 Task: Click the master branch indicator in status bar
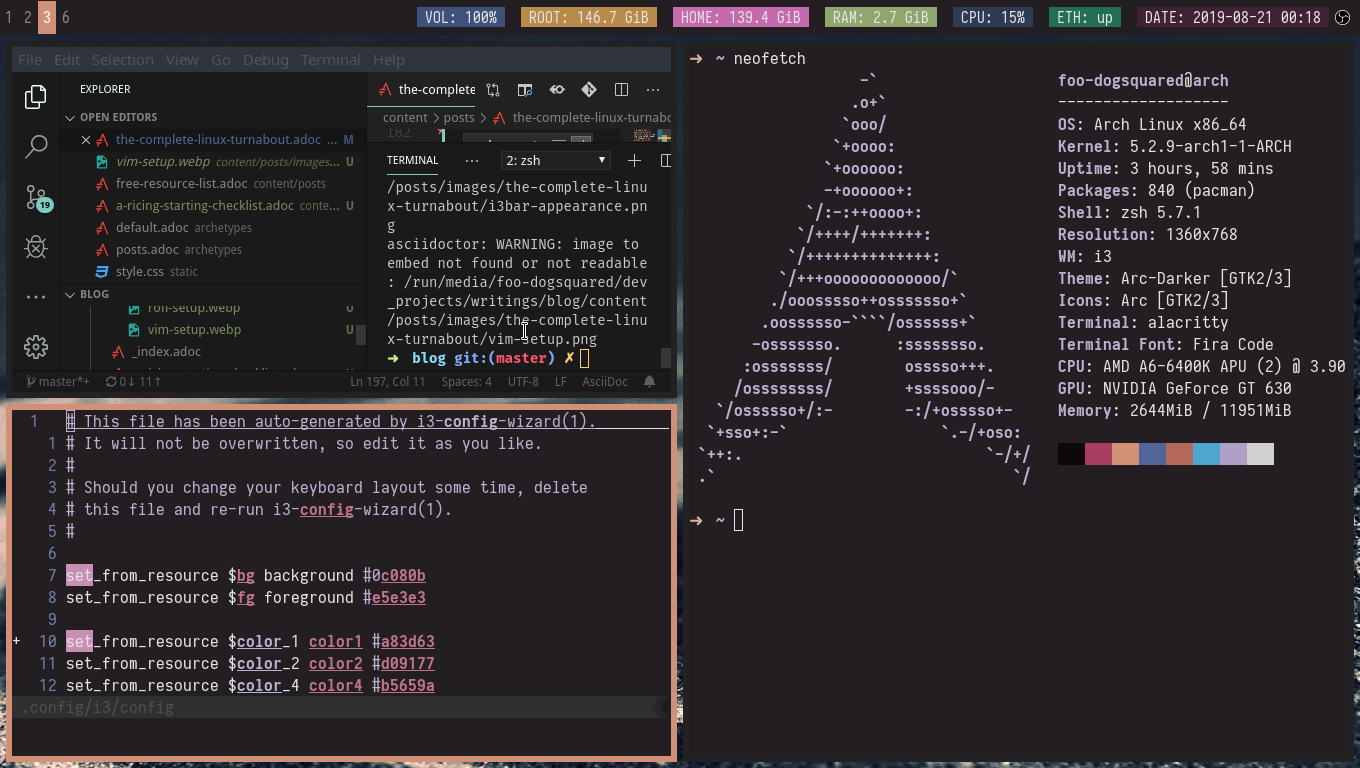tap(58, 381)
